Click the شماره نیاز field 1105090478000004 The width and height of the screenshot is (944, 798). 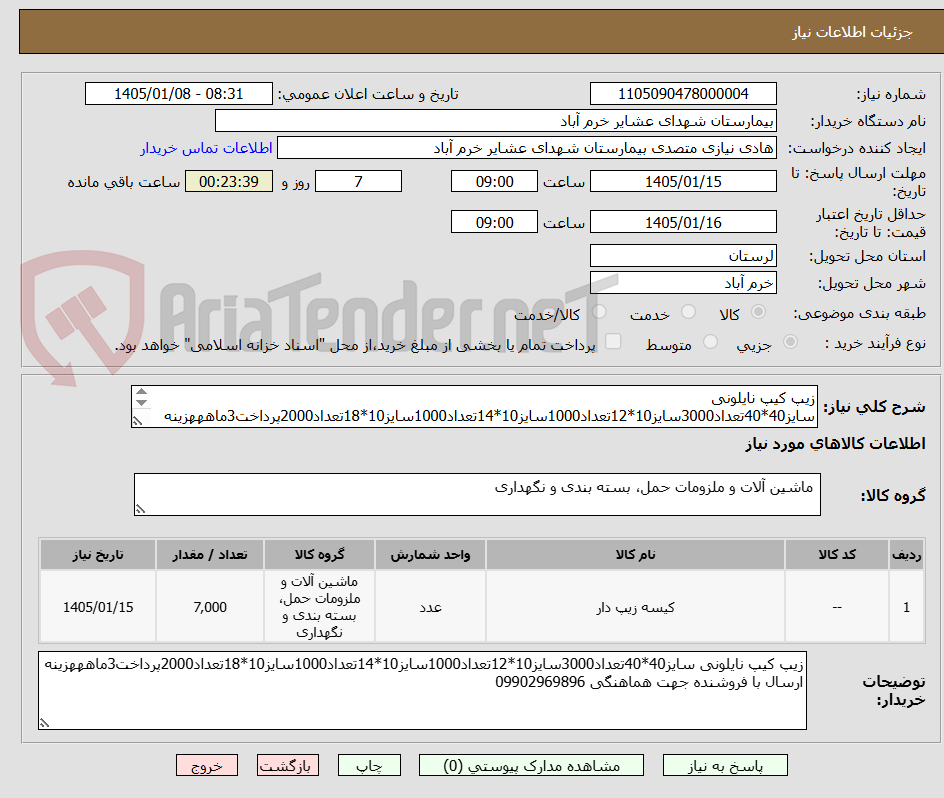(683, 94)
